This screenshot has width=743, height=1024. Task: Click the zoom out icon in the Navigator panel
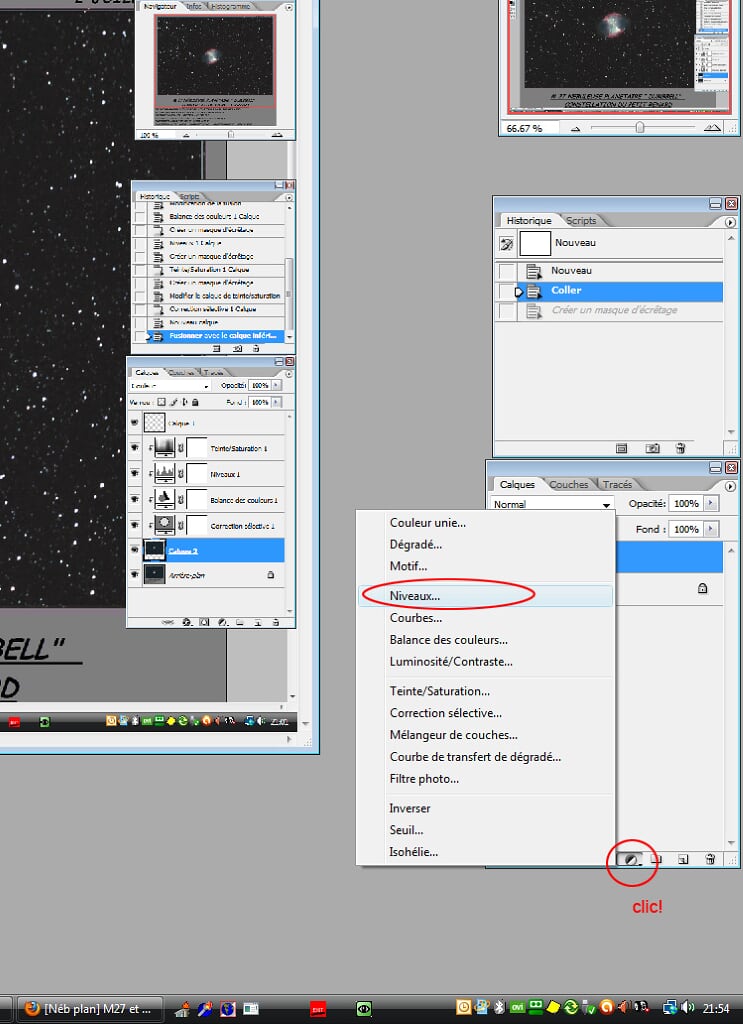click(575, 129)
